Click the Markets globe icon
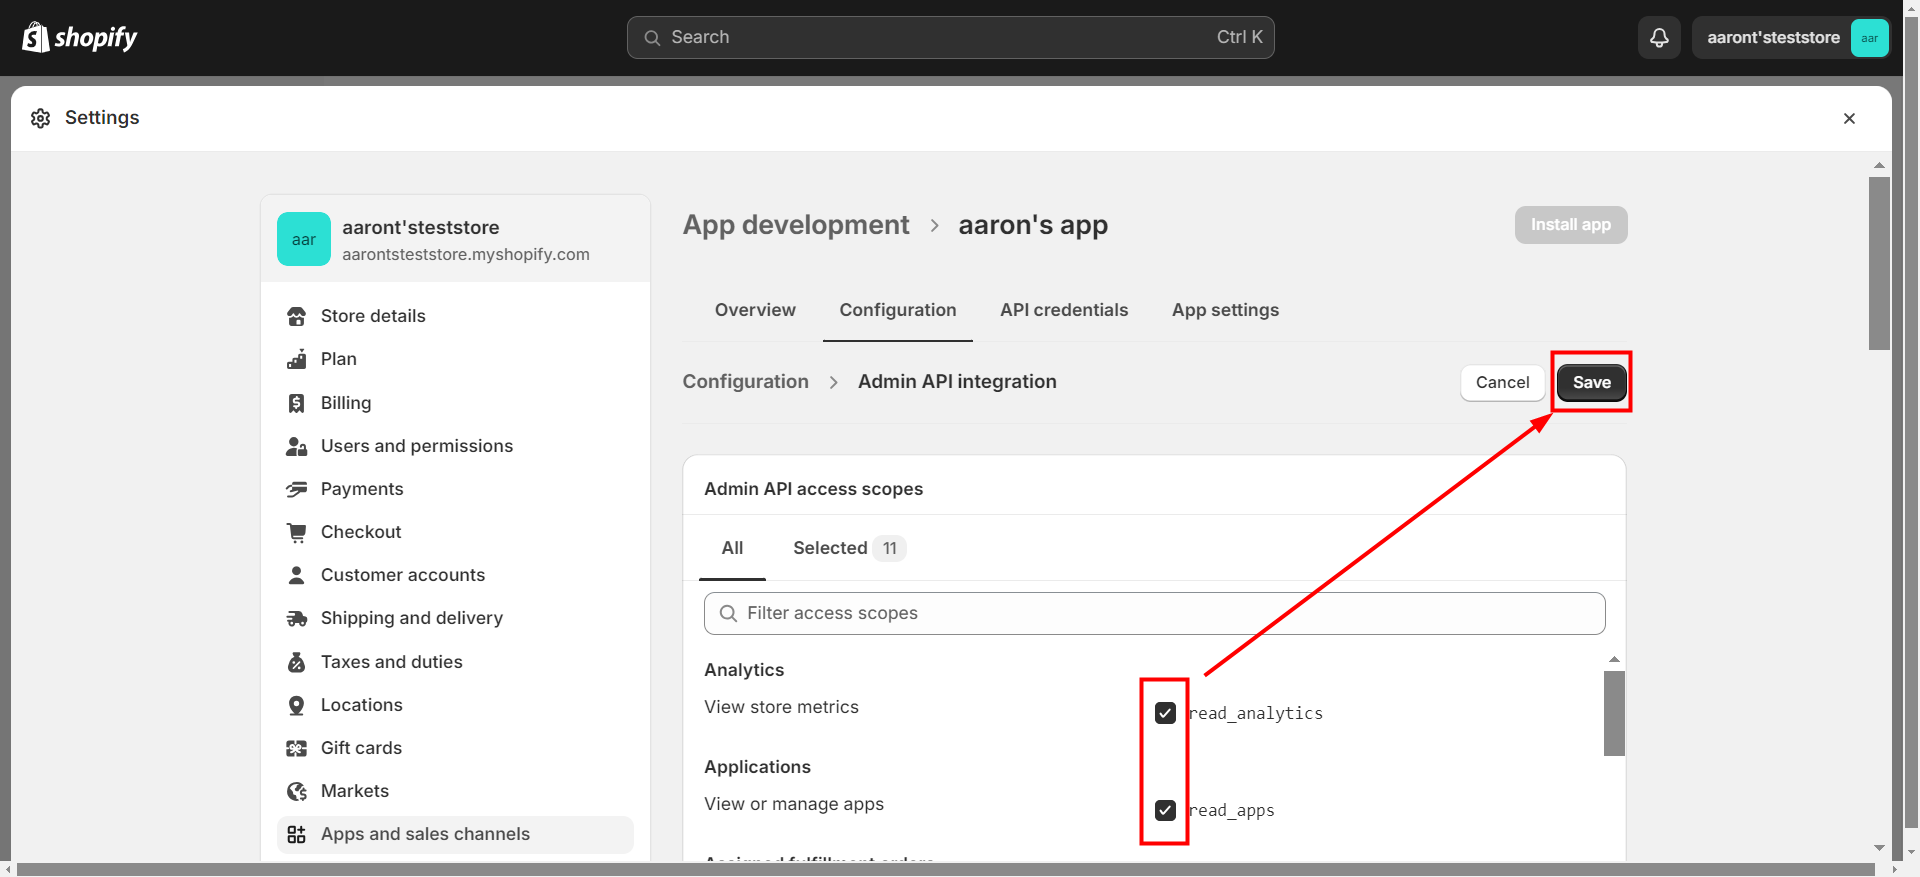 [297, 791]
